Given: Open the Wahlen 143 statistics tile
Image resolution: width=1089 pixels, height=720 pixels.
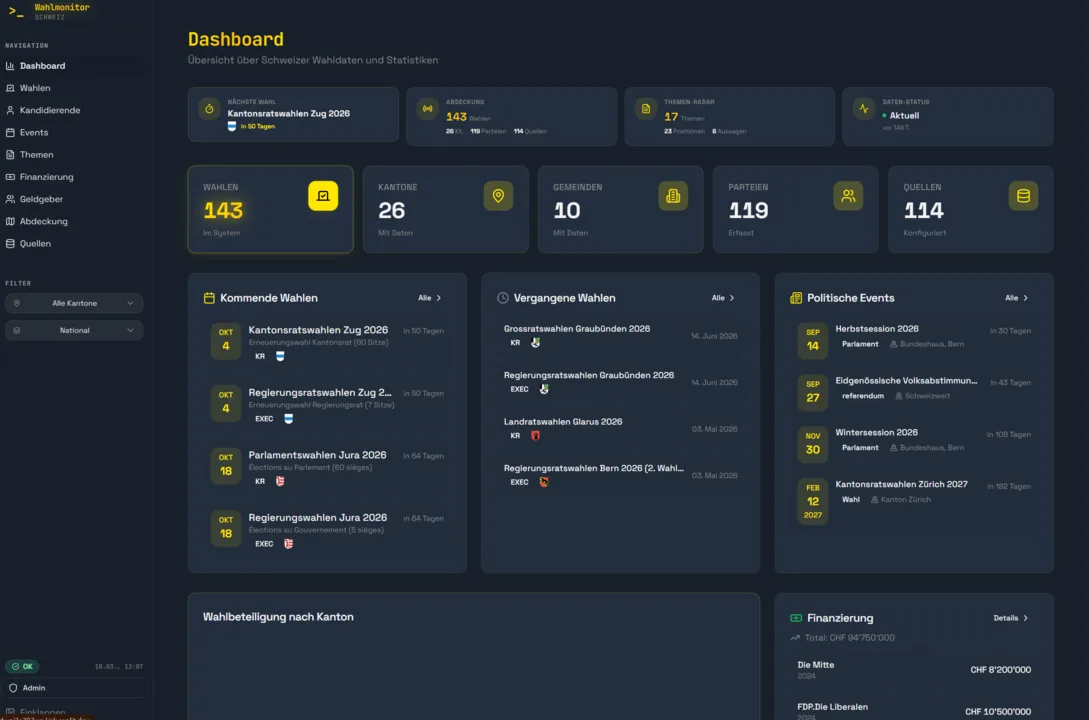Looking at the screenshot, I should point(270,209).
